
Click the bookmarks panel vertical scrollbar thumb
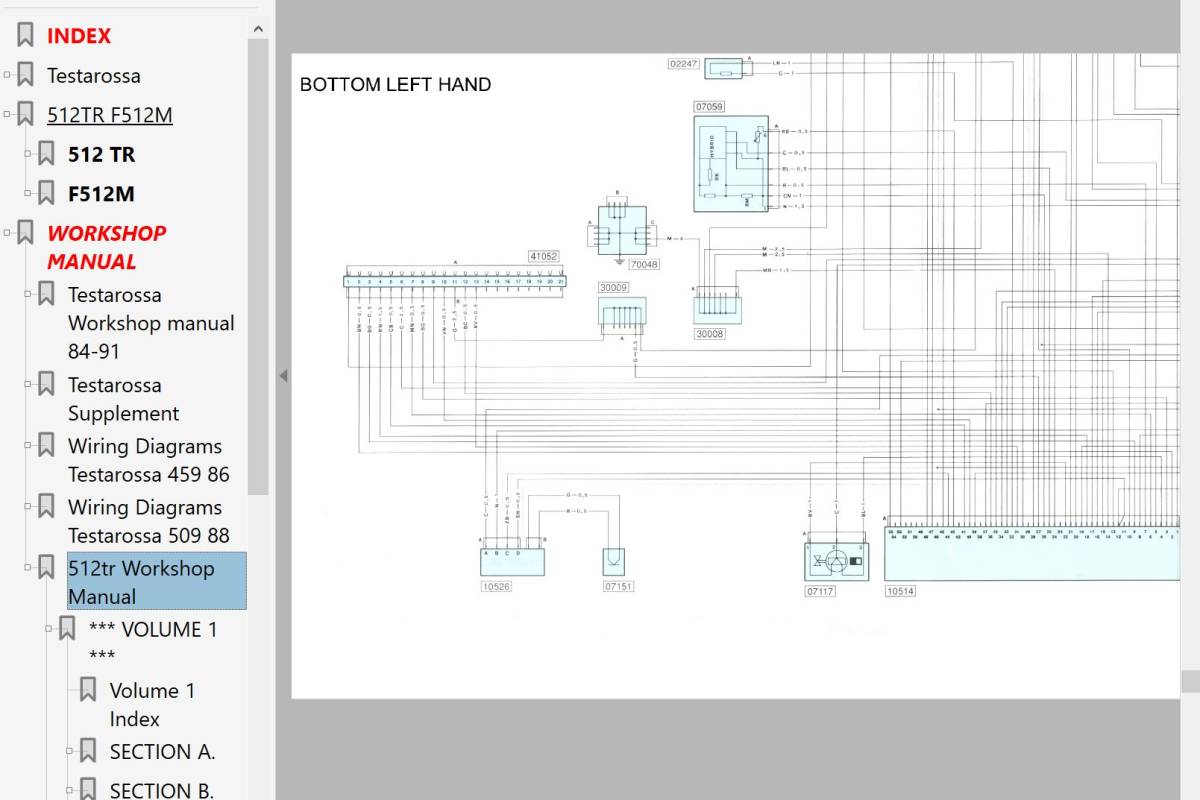coord(258,267)
